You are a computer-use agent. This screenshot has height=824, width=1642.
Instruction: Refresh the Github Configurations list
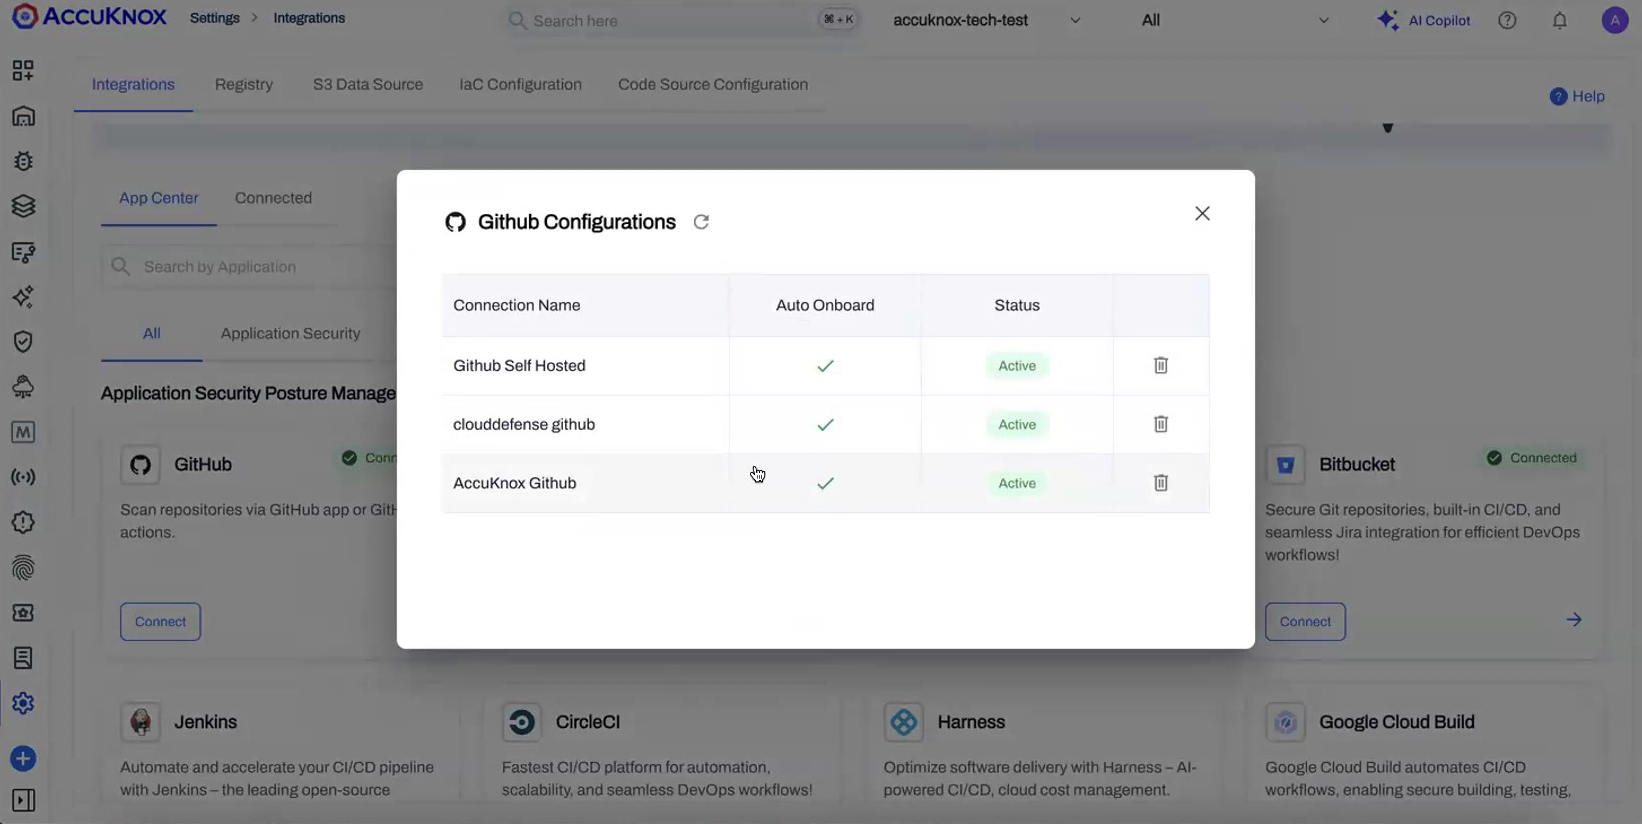point(701,222)
